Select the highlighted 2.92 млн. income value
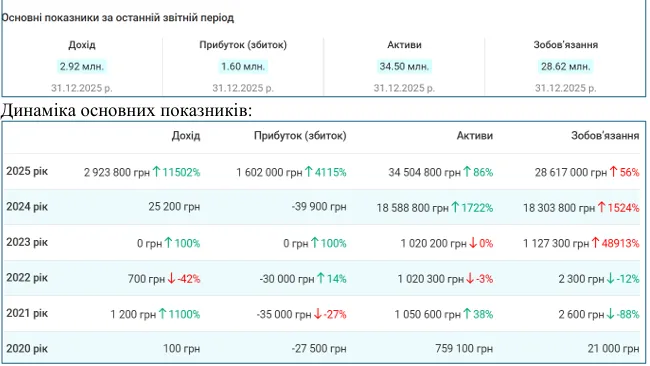The image size is (650, 366). (x=82, y=66)
